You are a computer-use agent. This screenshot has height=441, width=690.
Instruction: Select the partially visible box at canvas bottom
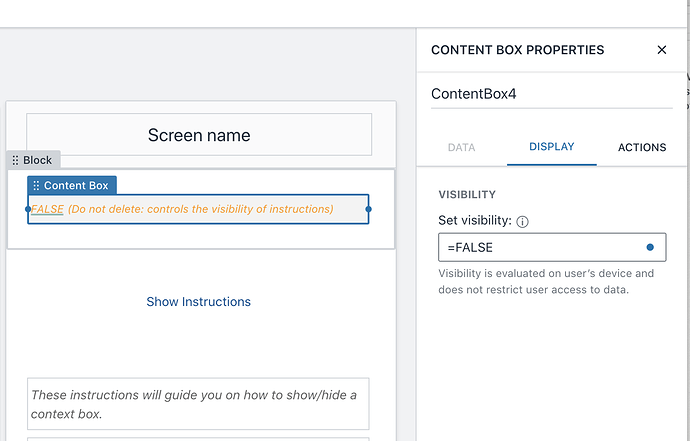pyautogui.click(x=198, y=438)
